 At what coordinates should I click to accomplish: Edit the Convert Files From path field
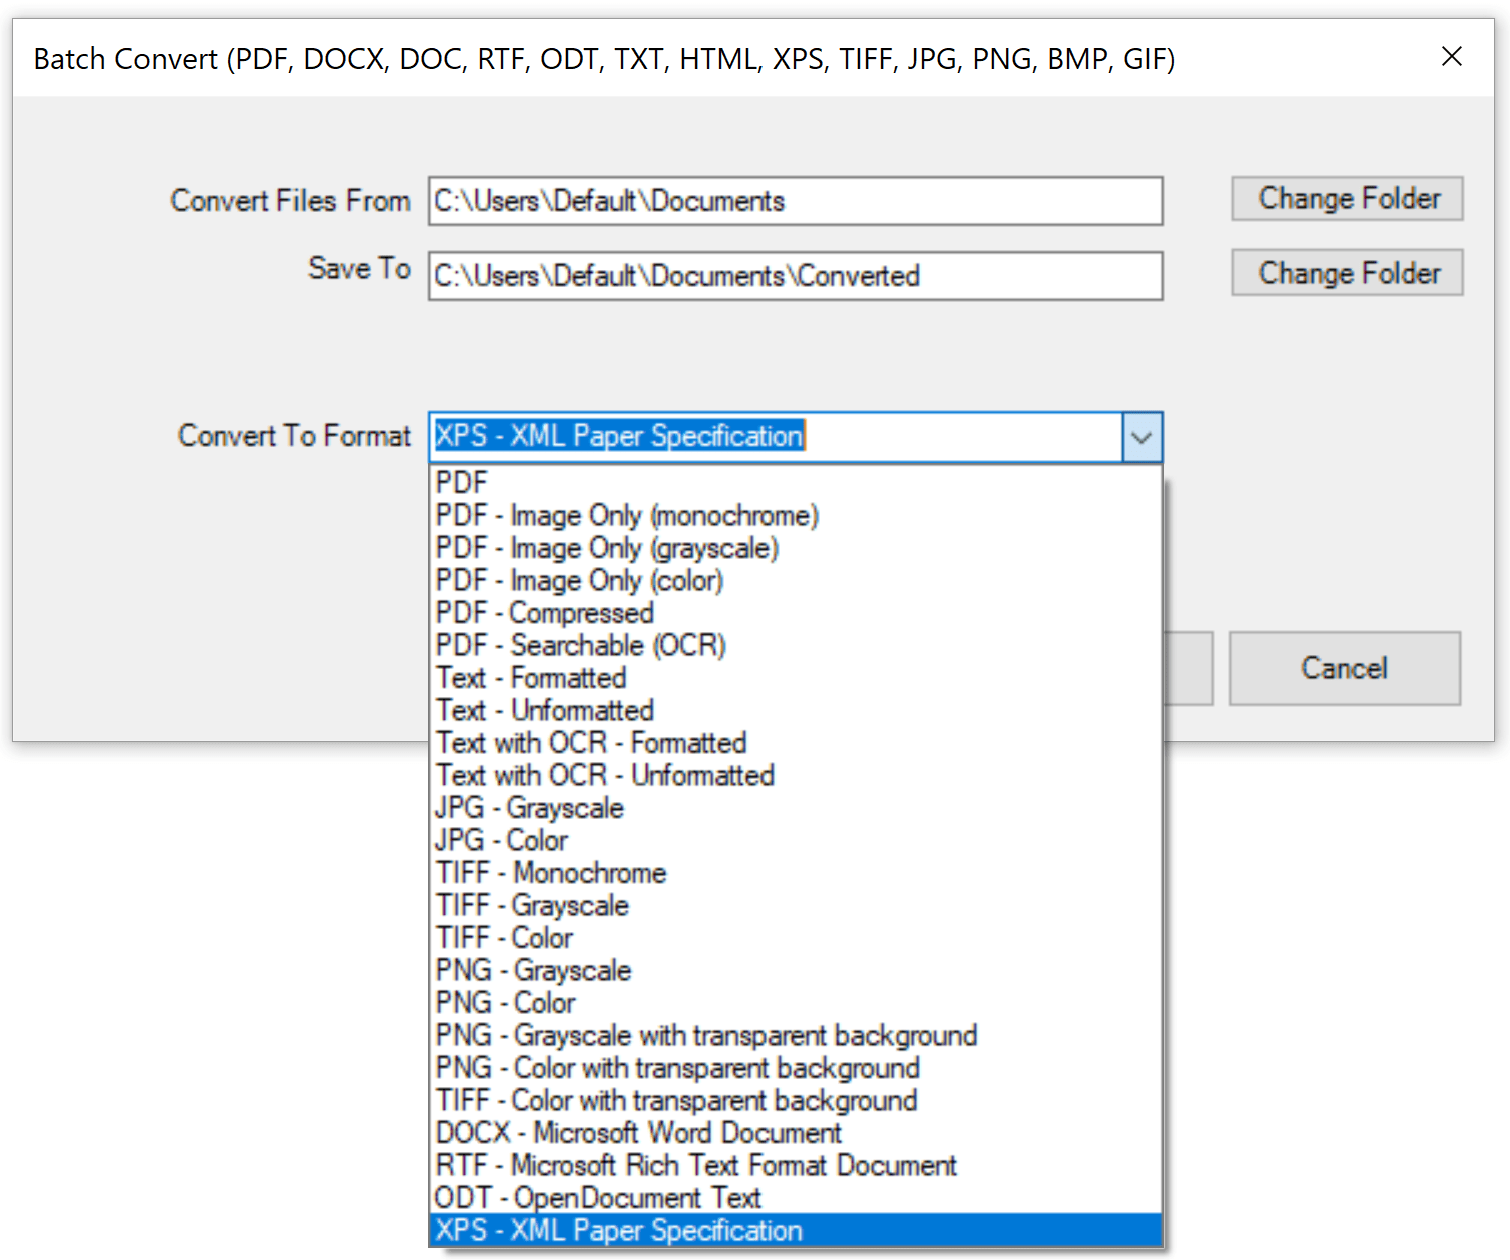pos(794,201)
